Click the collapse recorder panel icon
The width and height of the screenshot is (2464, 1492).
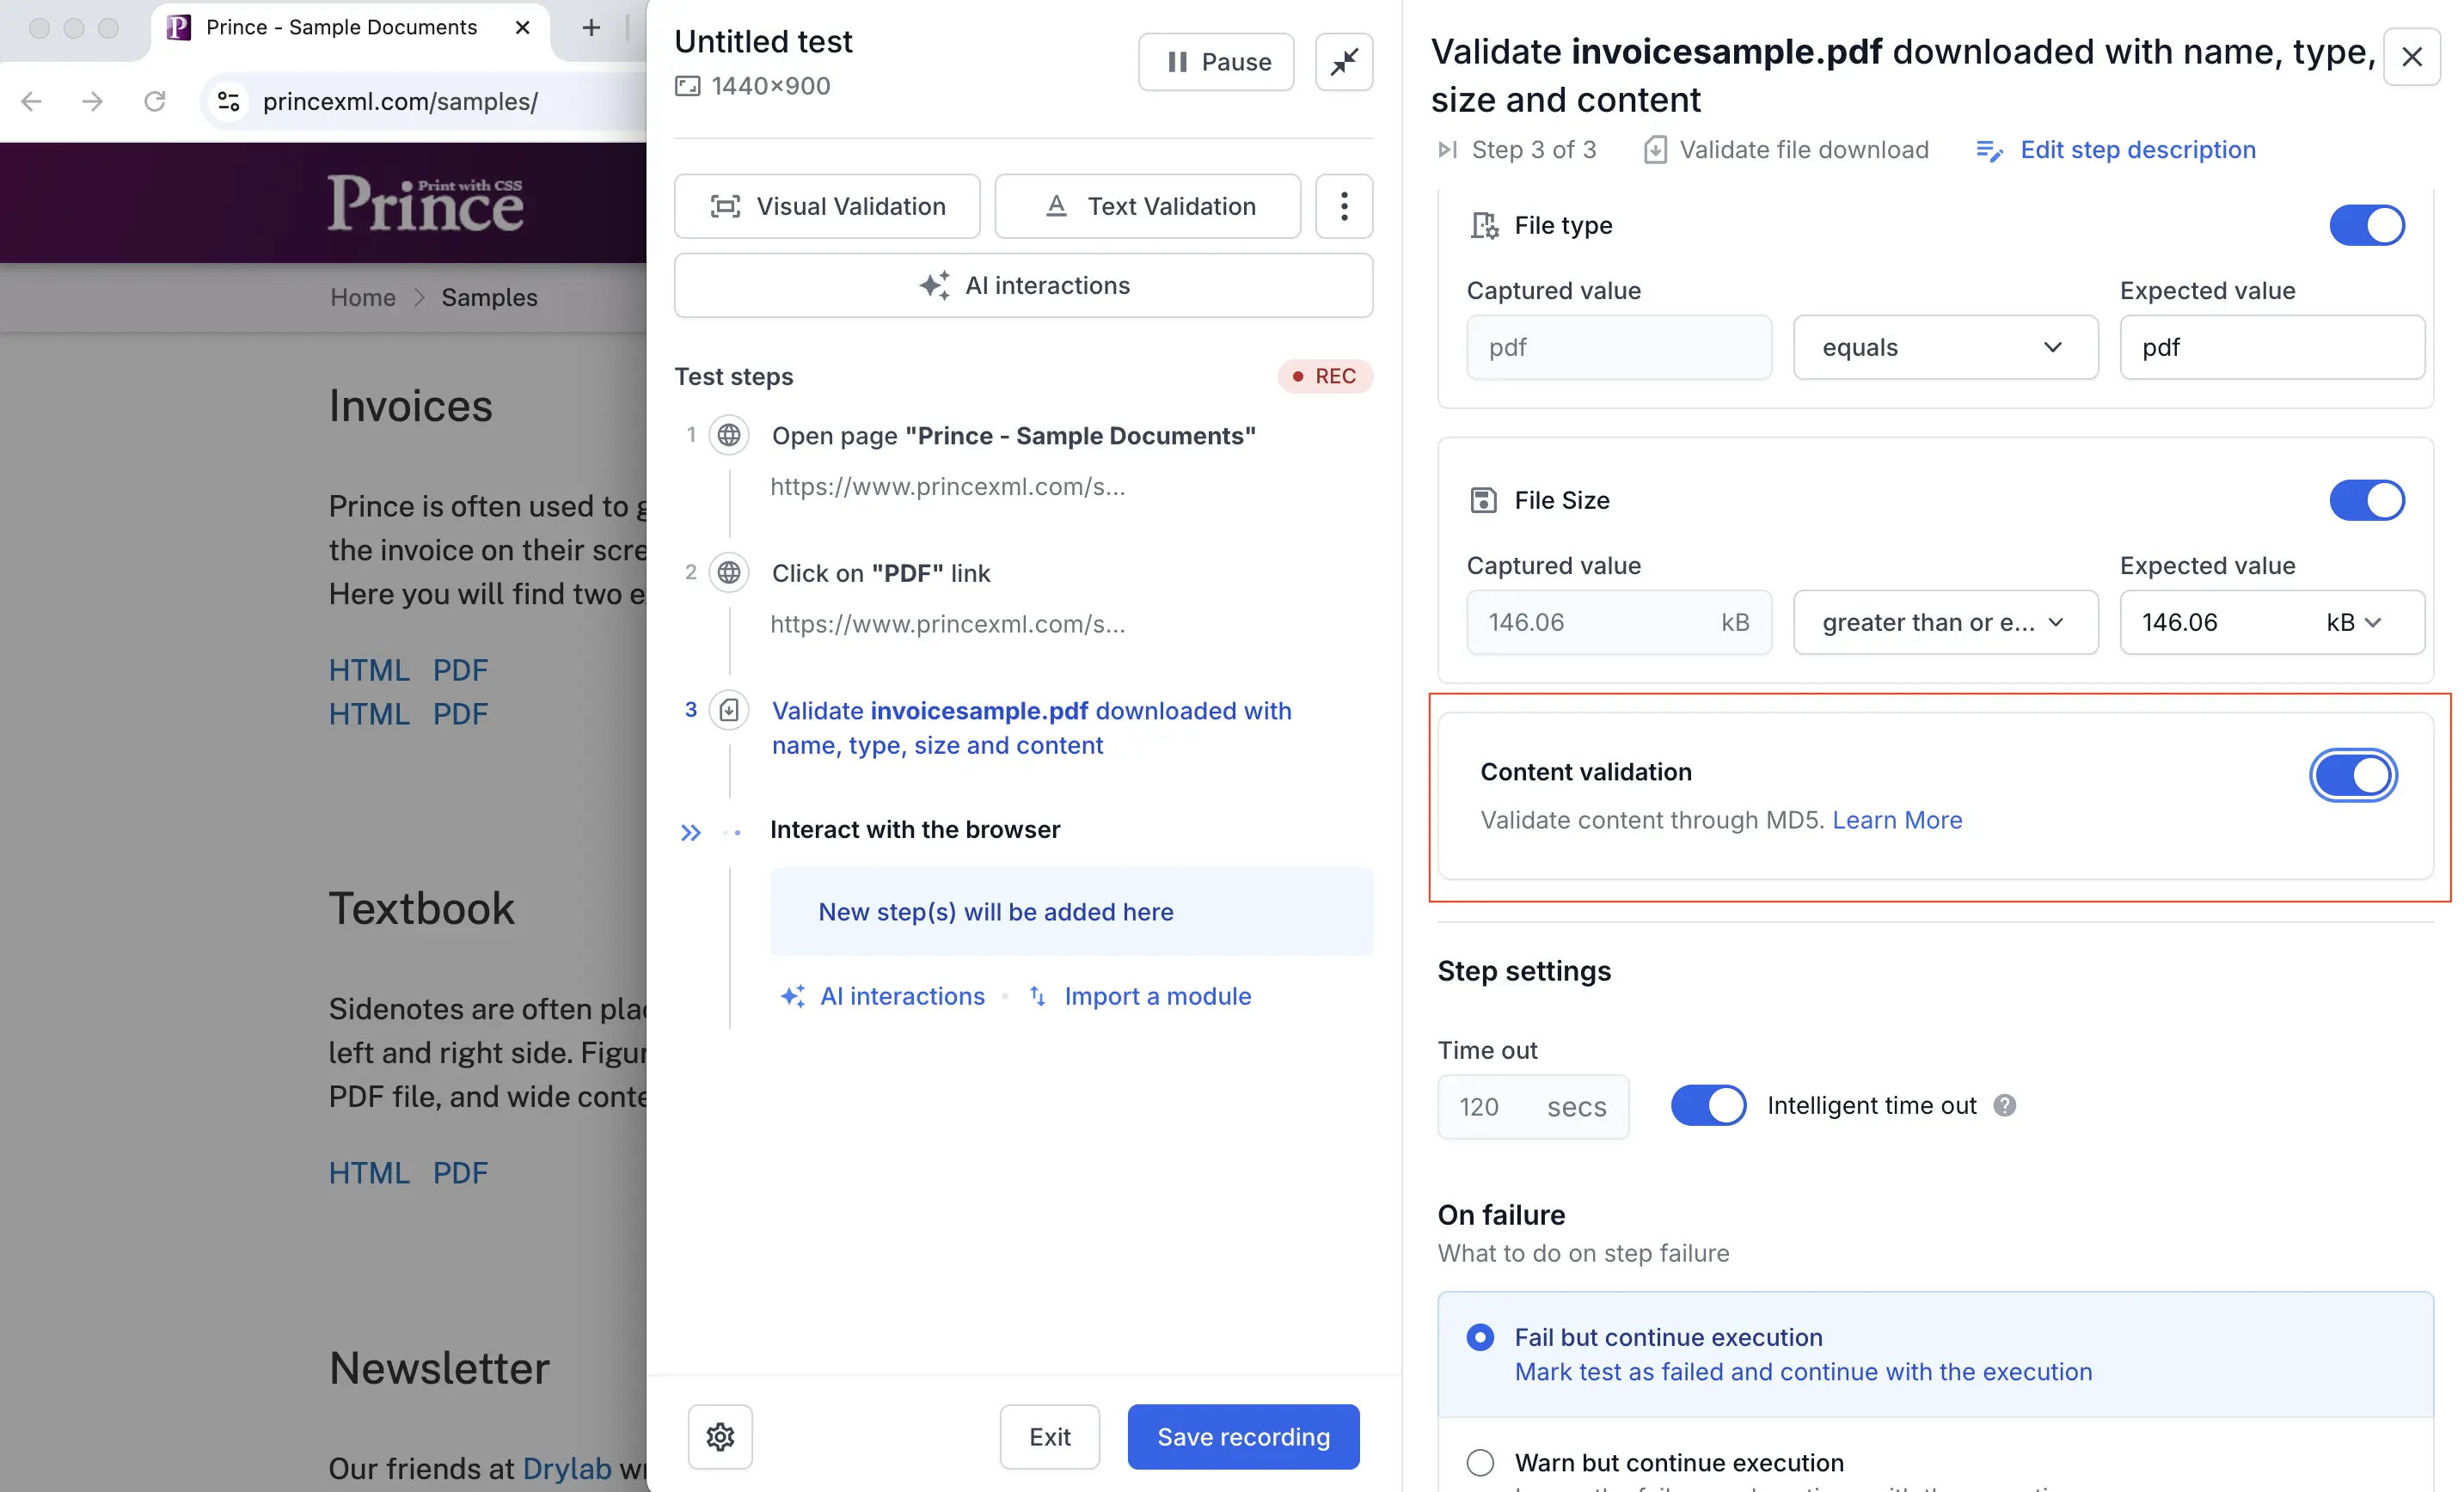click(1344, 62)
